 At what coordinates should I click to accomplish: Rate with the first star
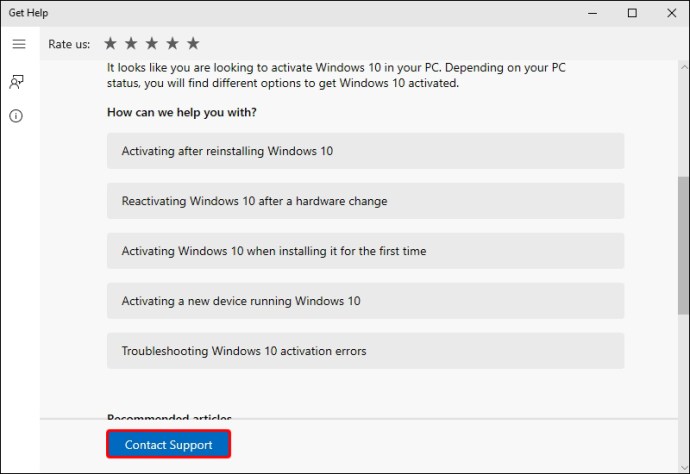click(110, 44)
